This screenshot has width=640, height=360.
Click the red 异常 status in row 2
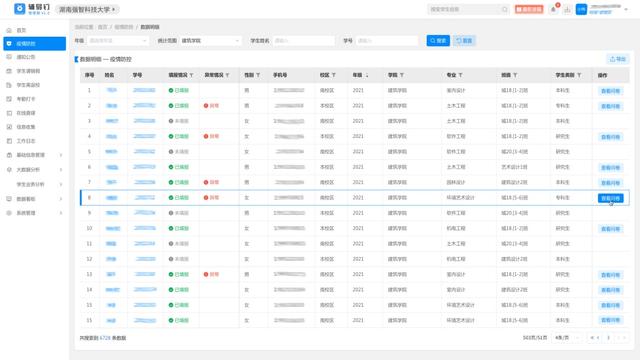tap(211, 106)
